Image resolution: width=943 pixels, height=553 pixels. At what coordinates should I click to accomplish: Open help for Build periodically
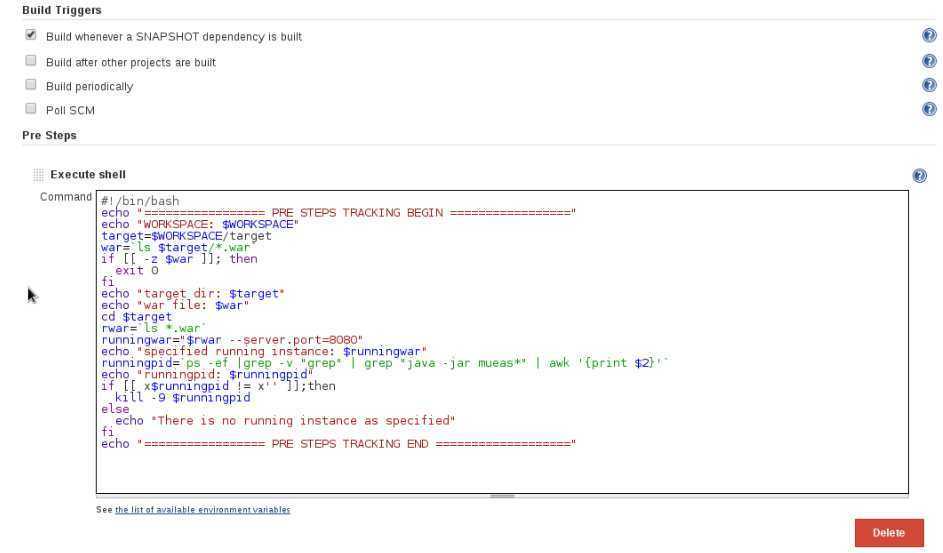coord(928,85)
